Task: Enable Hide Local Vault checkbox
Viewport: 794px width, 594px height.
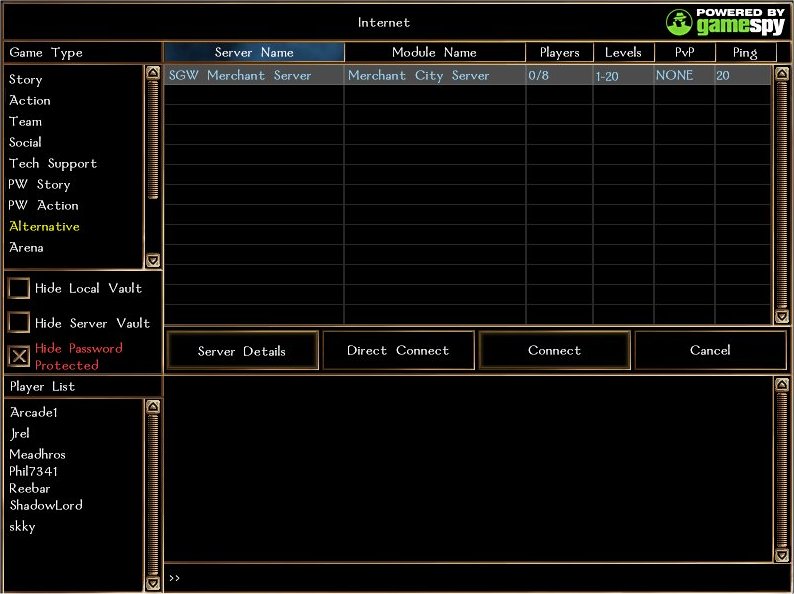Action: point(19,288)
